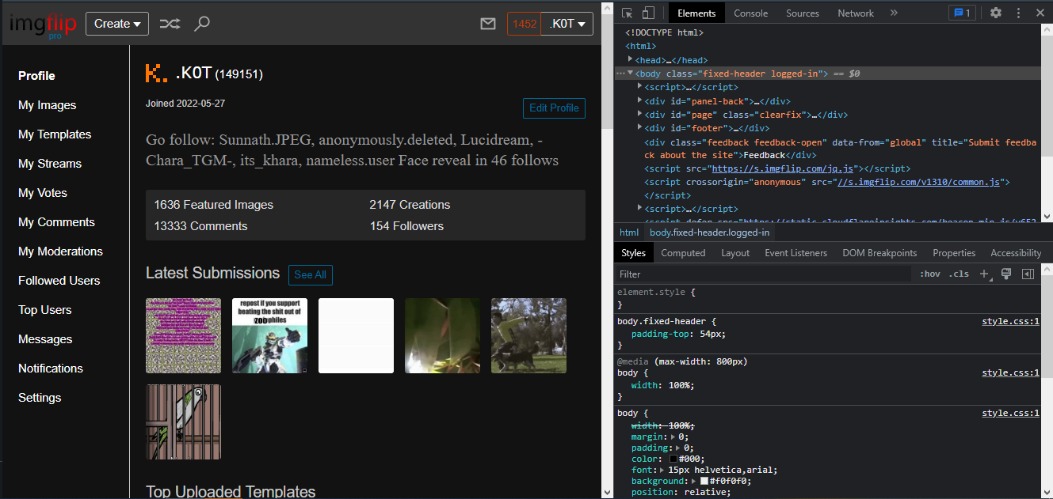The height and width of the screenshot is (499, 1053).
Task: Toggle the .cls class editor button
Action: point(958,274)
